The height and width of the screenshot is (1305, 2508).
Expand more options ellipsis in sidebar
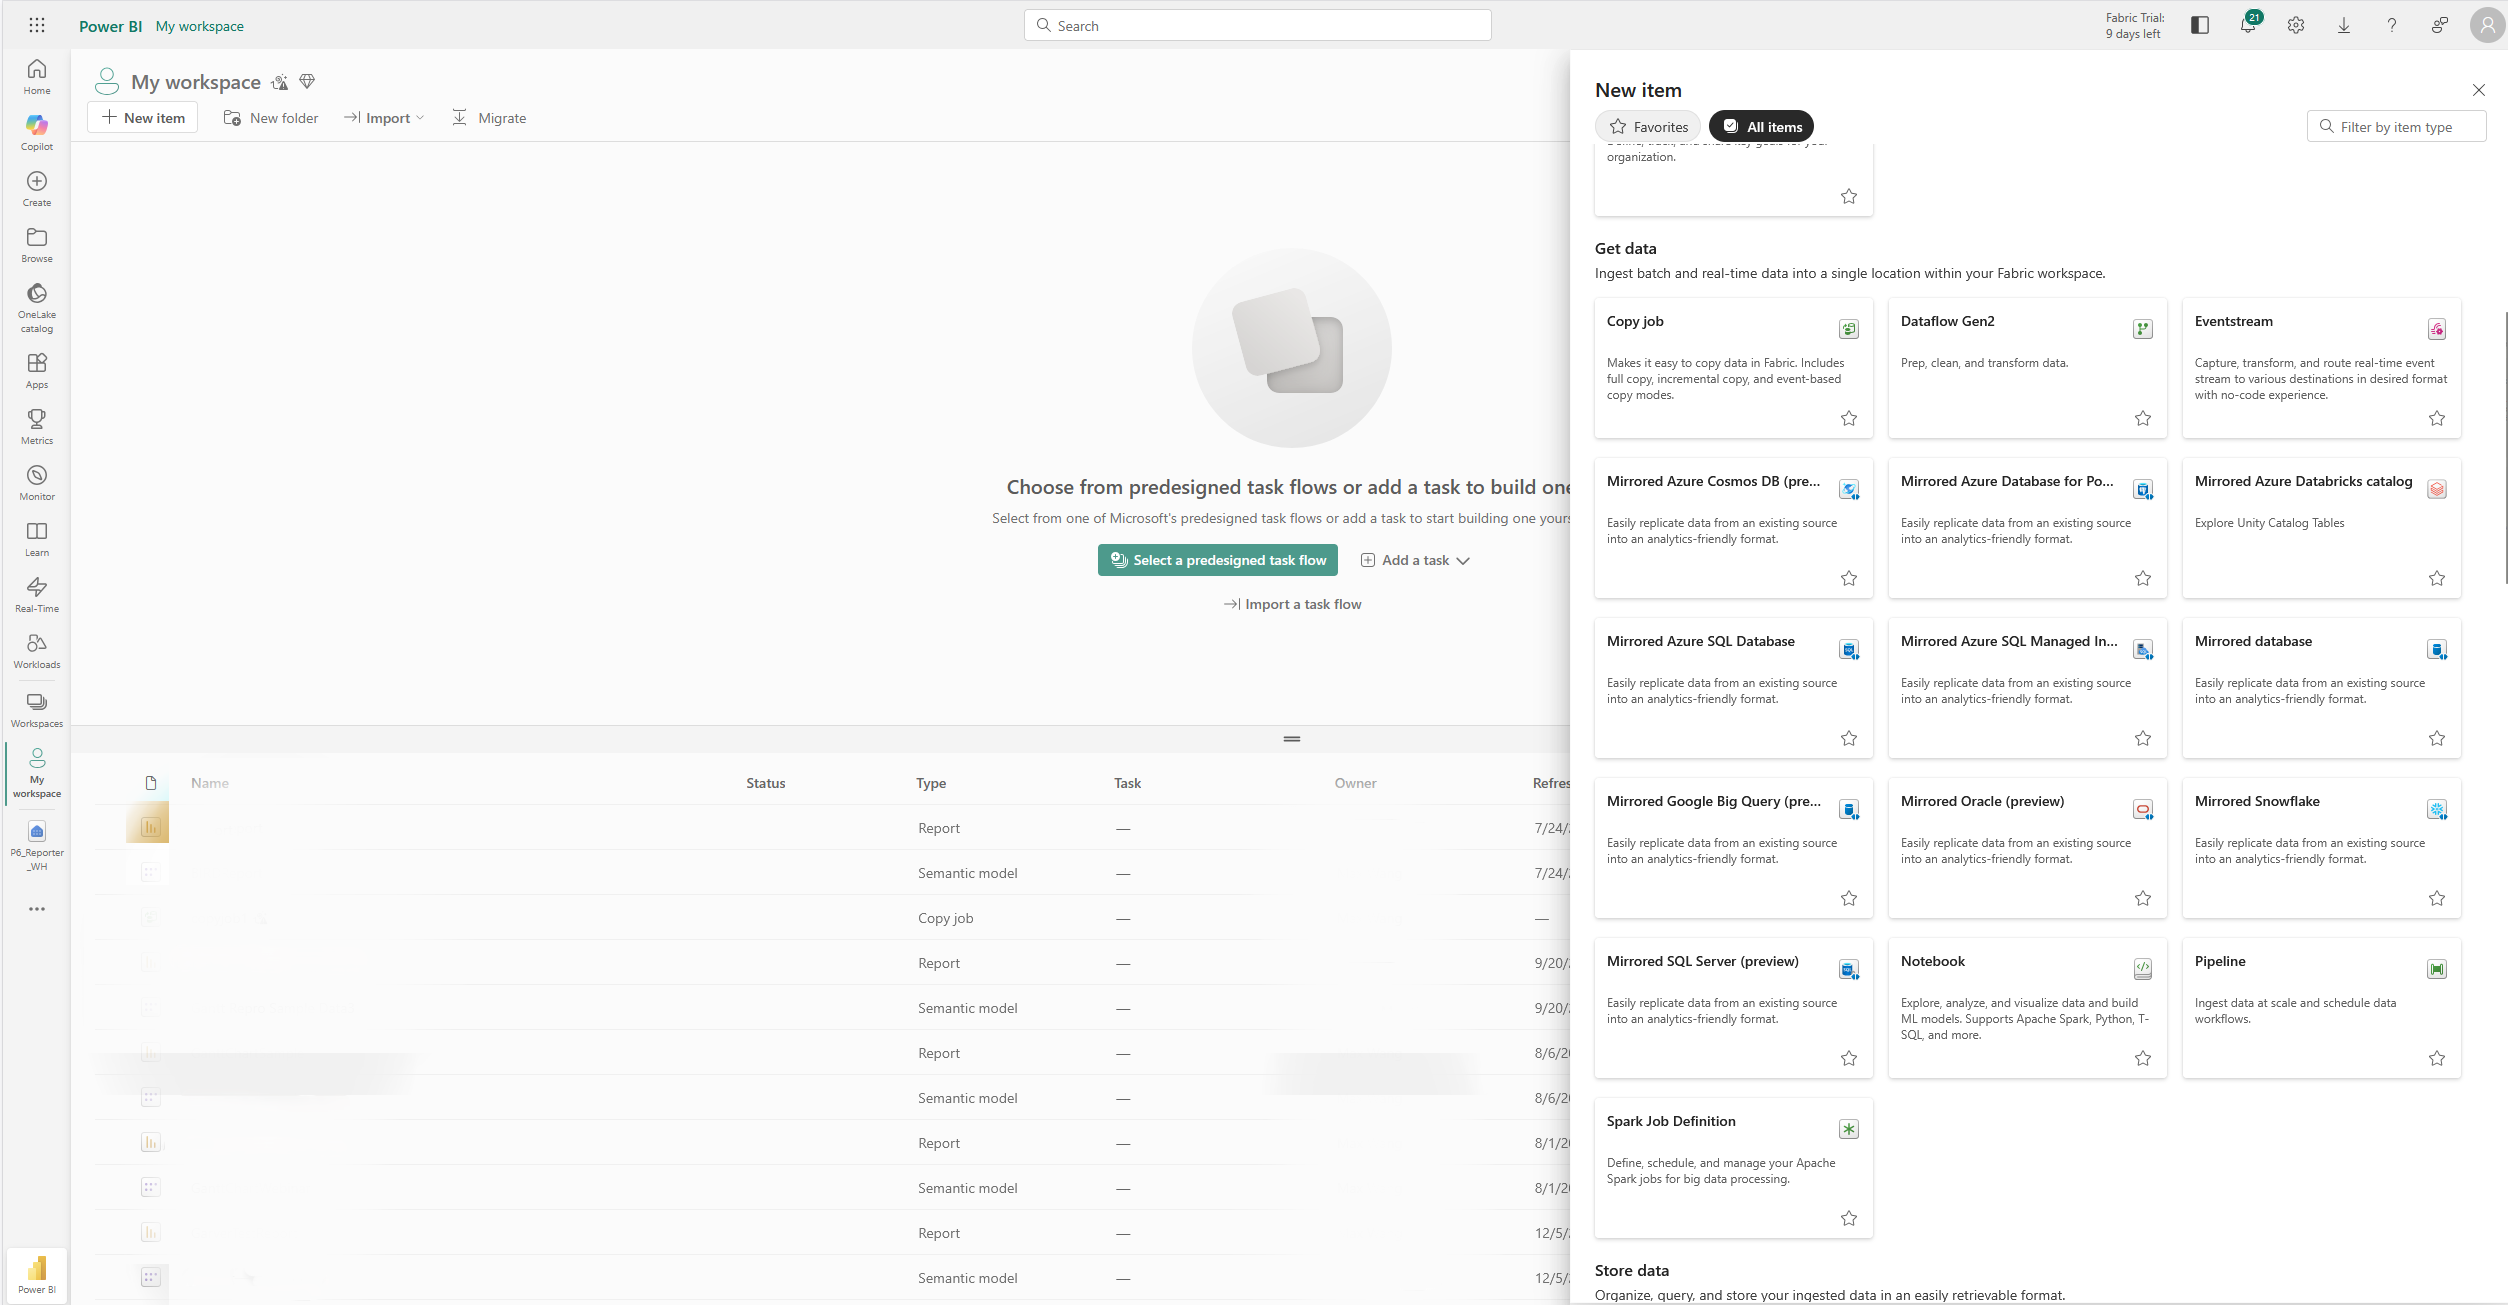[37, 909]
